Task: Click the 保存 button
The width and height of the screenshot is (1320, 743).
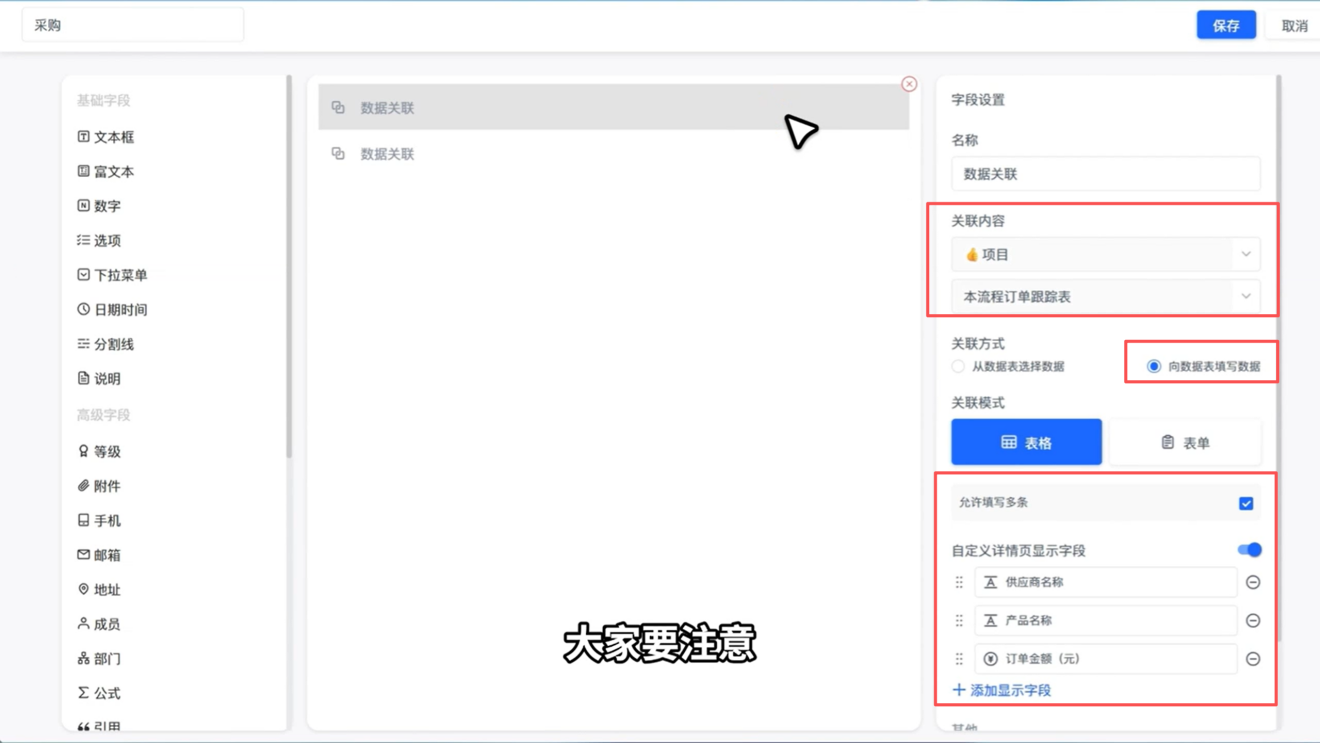Action: click(x=1226, y=25)
